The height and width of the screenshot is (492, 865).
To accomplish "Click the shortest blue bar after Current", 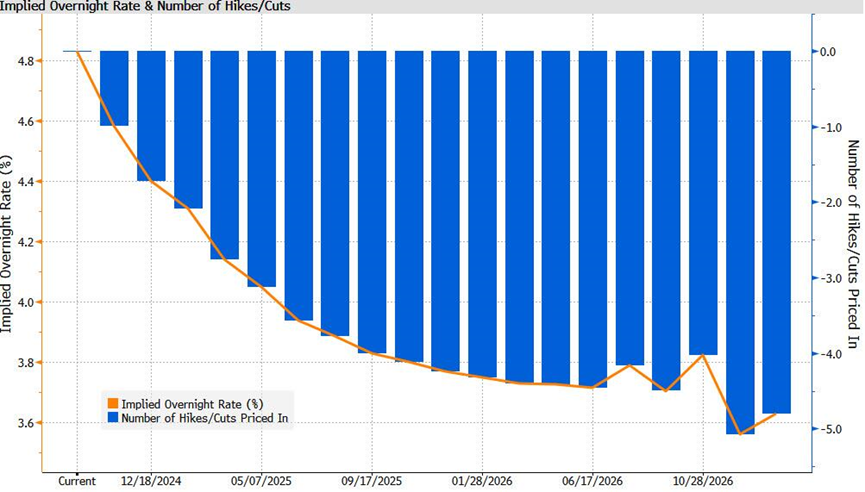I will click(114, 88).
